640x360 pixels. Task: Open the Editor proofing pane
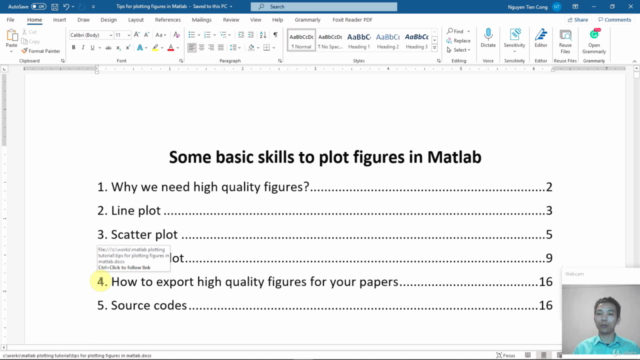(541, 39)
